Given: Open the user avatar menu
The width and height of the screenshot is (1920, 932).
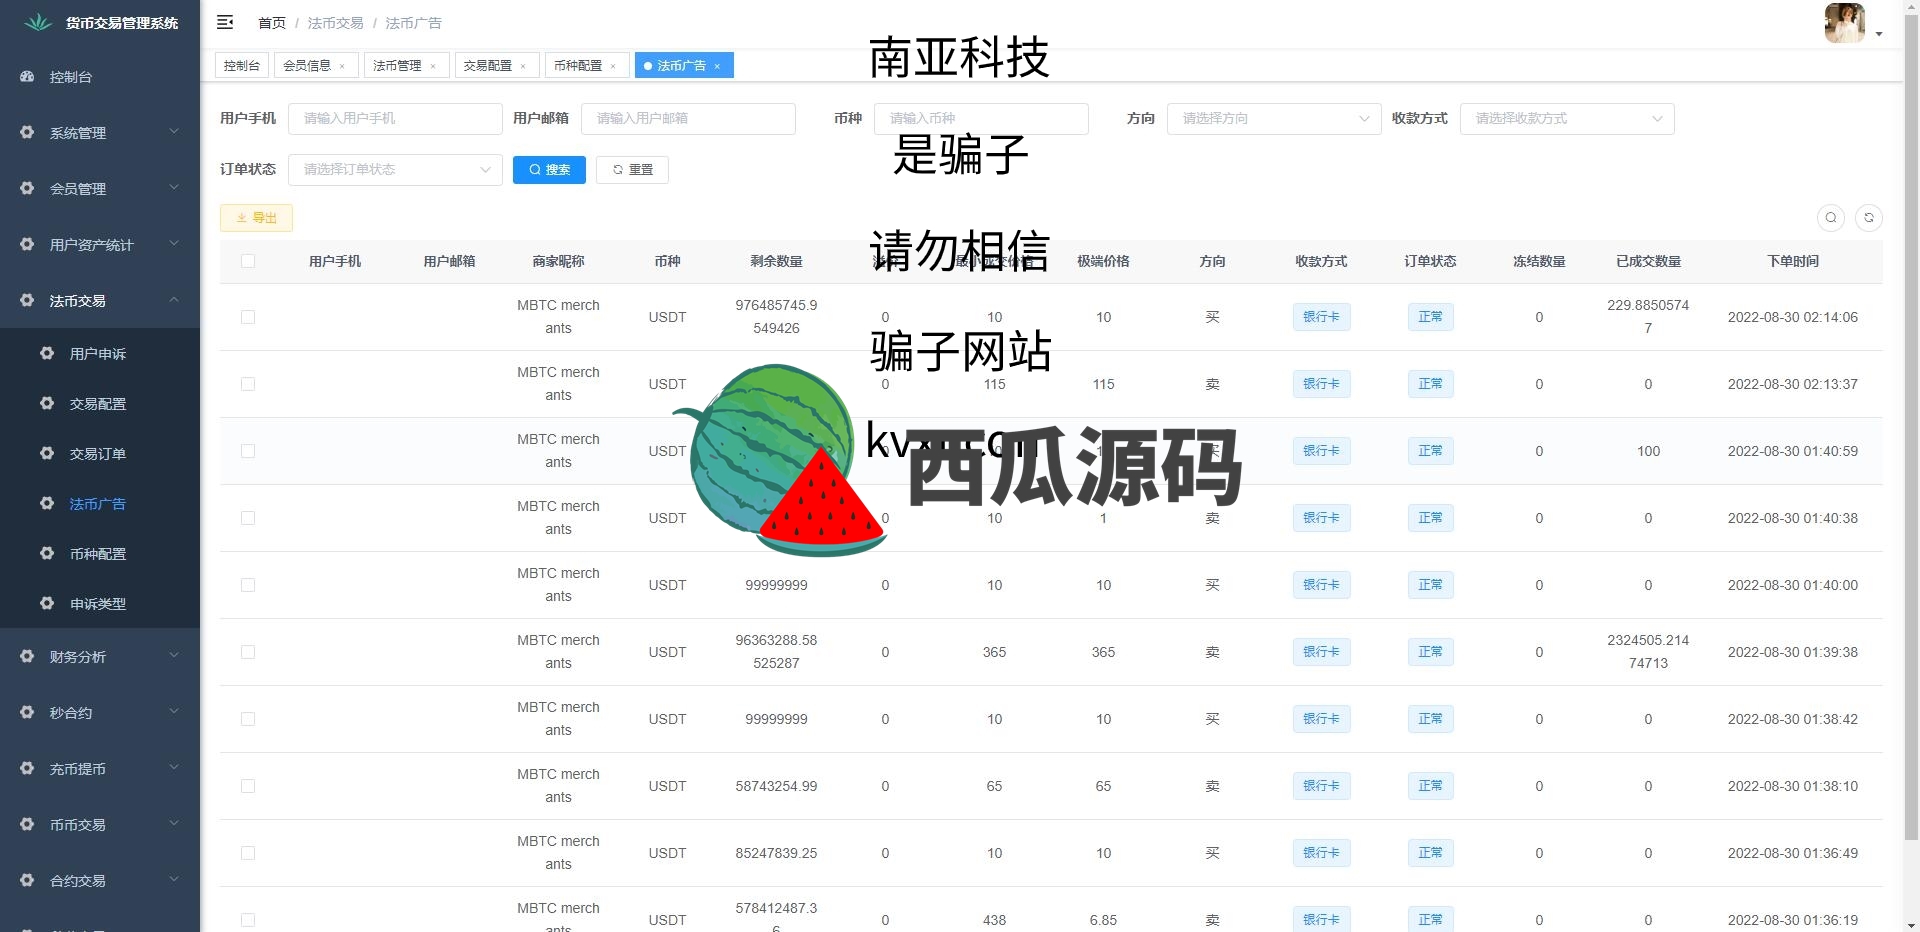Looking at the screenshot, I should (1845, 23).
